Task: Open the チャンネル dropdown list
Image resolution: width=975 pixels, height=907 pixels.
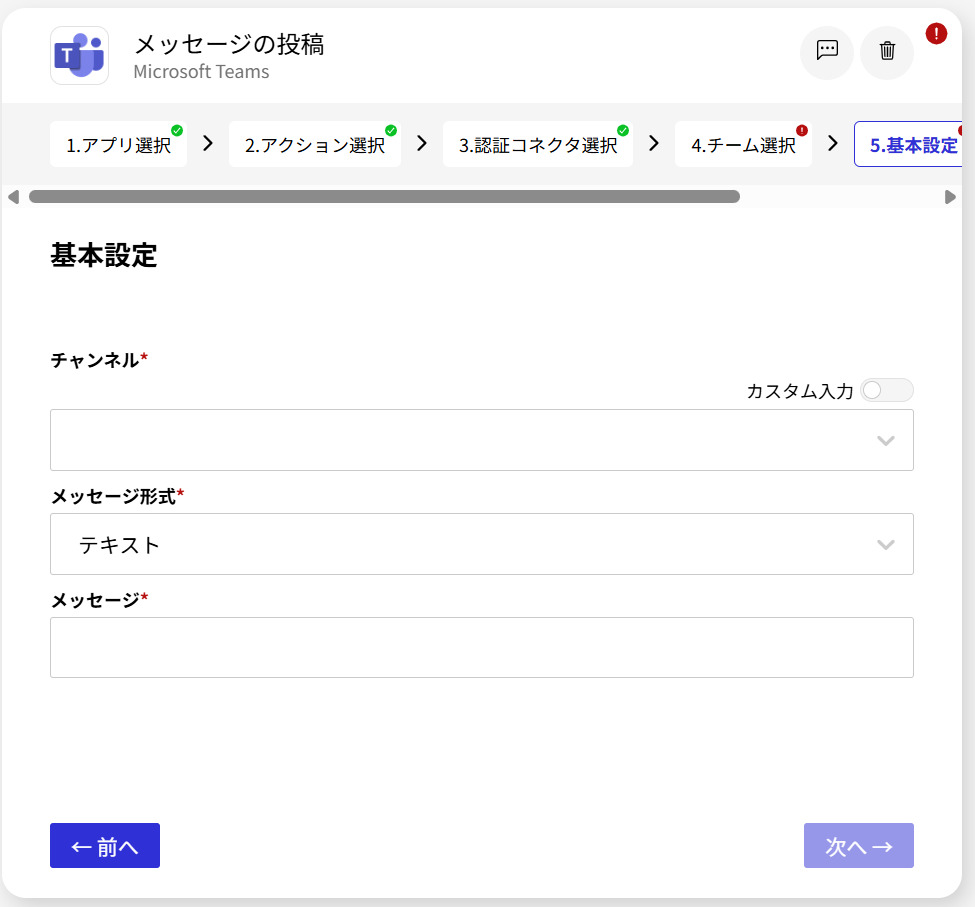Action: tap(481, 440)
